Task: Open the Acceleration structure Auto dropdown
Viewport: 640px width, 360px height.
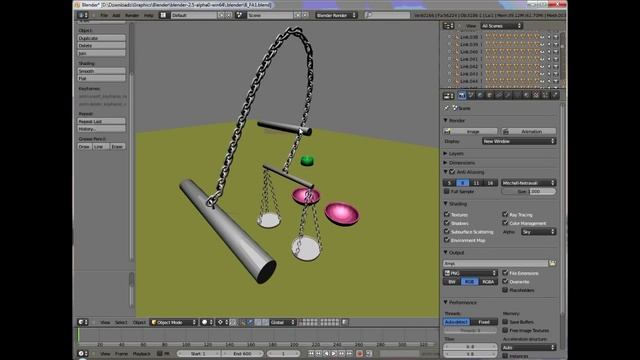Action: click(529, 347)
